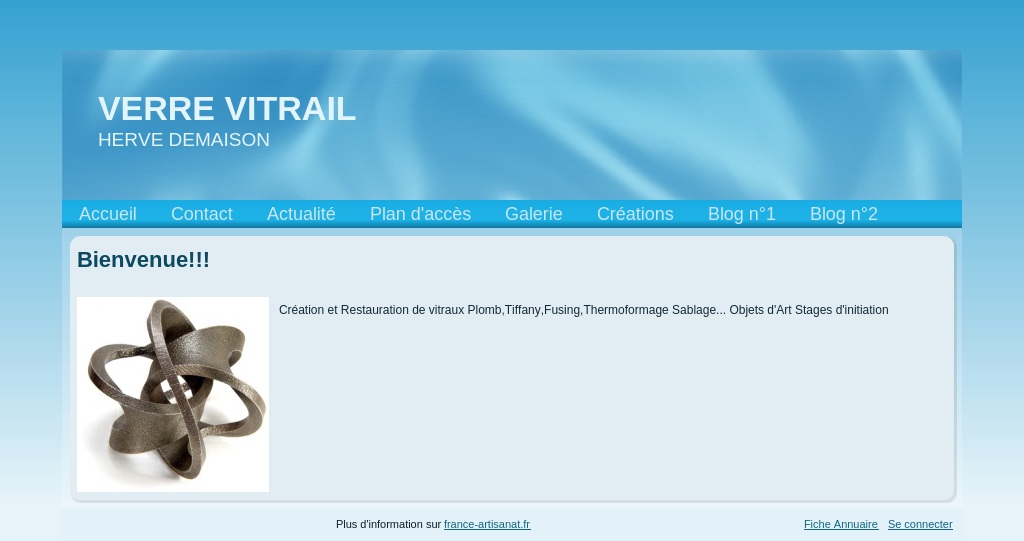Viewport: 1024px width, 541px height.
Task: Click the VERRE VITRAIL site title
Action: click(x=227, y=108)
